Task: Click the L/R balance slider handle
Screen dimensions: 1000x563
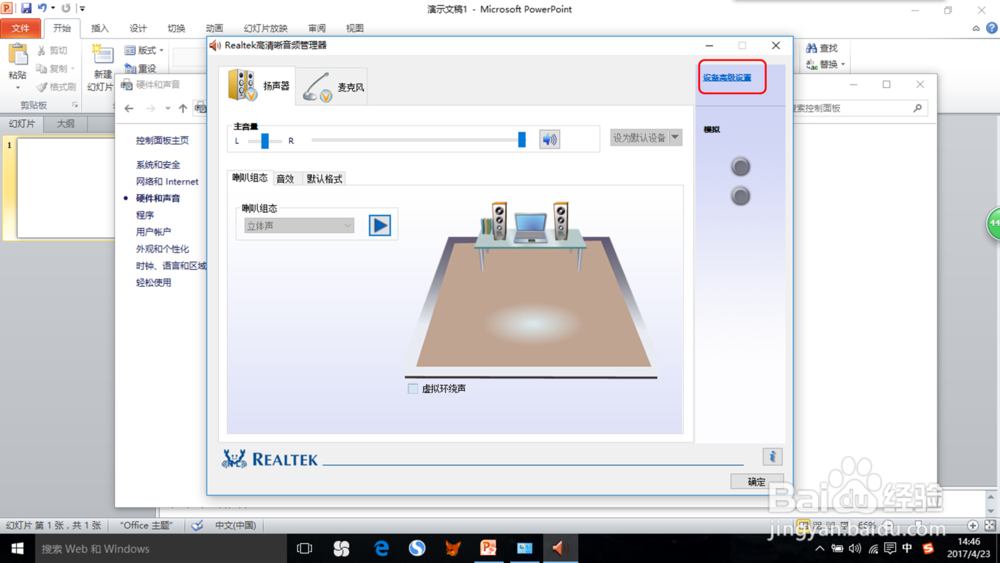Action: click(x=265, y=141)
